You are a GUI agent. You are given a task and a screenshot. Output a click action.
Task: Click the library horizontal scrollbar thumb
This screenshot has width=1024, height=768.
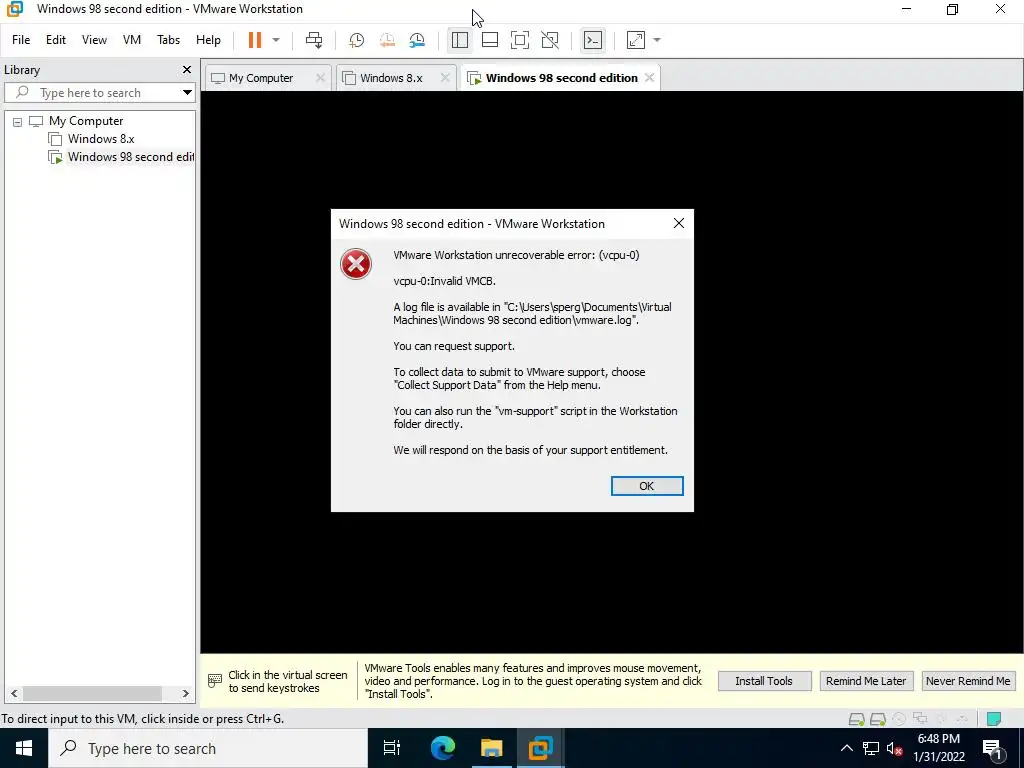(x=92, y=694)
